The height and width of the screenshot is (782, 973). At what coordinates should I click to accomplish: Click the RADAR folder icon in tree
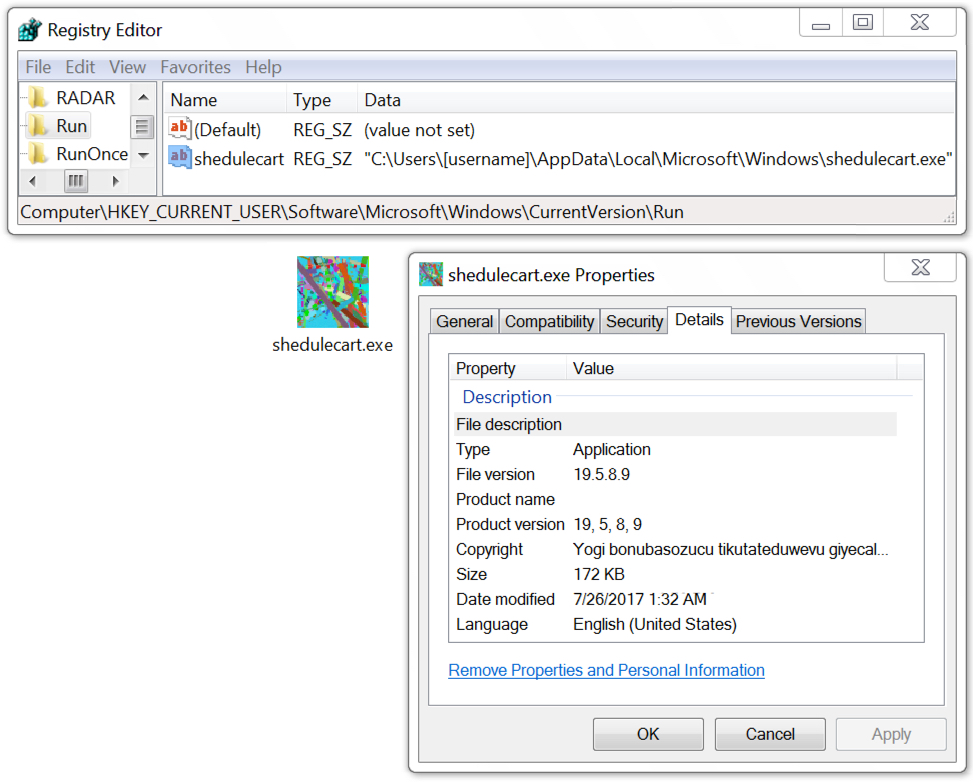click(38, 97)
